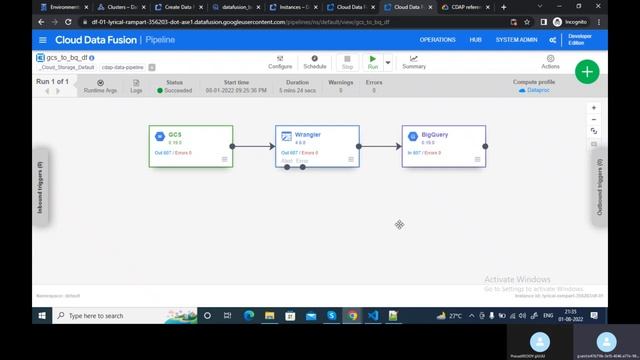Expand the Run options dropdown arrow

(x=388, y=63)
